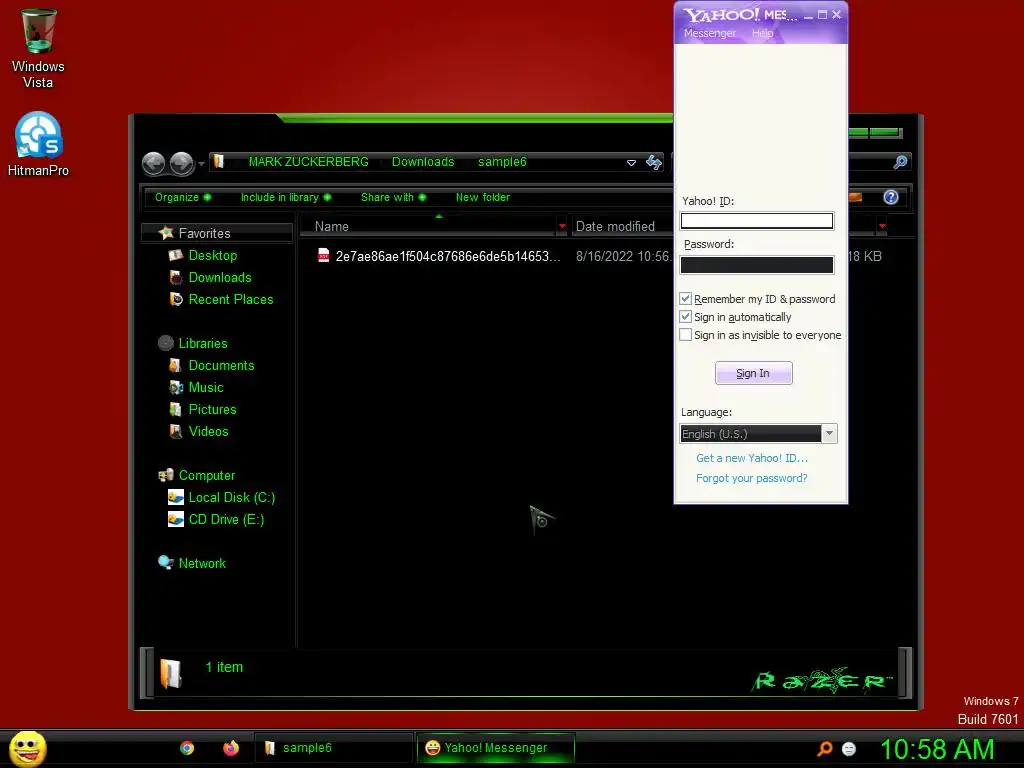Switch to the sample6 taskbar window
This screenshot has width=1024, height=768.
click(x=333, y=748)
